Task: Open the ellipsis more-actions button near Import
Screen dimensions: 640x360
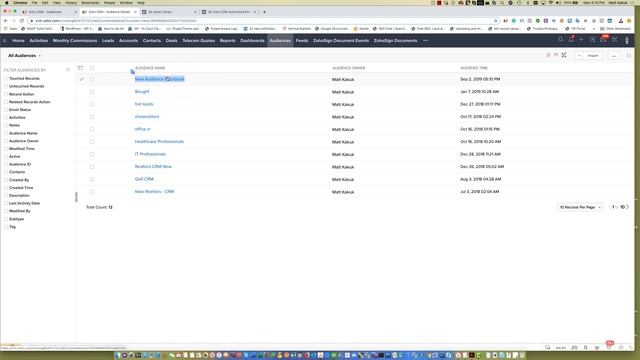Action: click(x=614, y=56)
